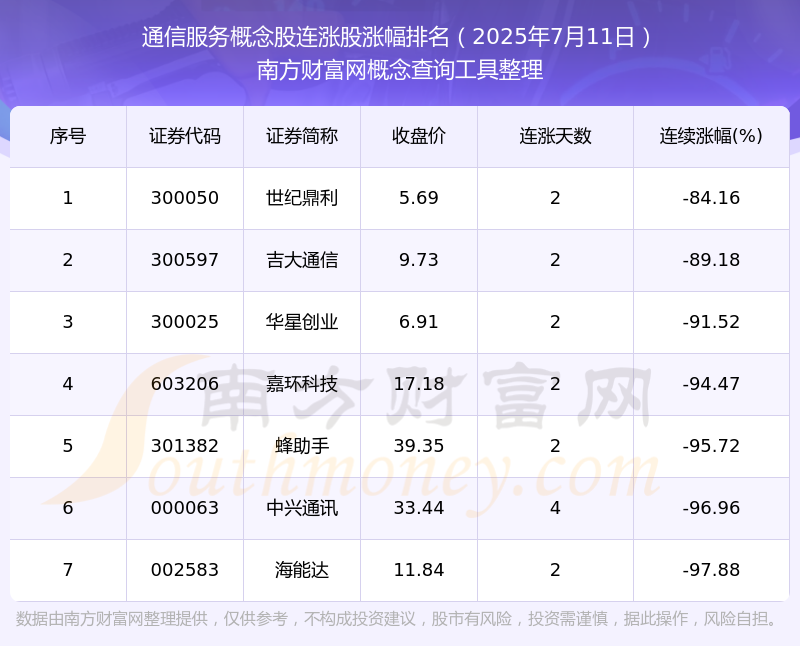
Task: Click closing price 6.91
Action: coord(419,322)
